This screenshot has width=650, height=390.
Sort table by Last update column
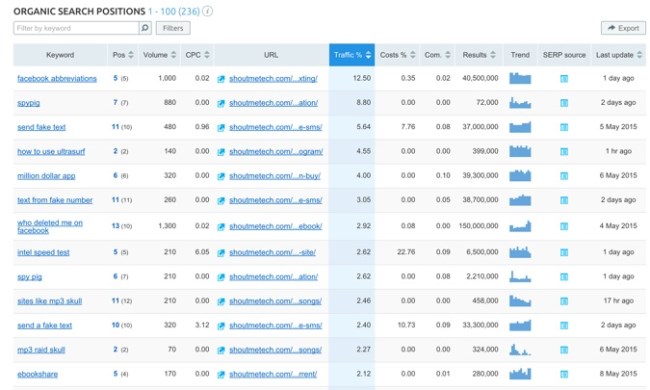pyautogui.click(x=639, y=55)
